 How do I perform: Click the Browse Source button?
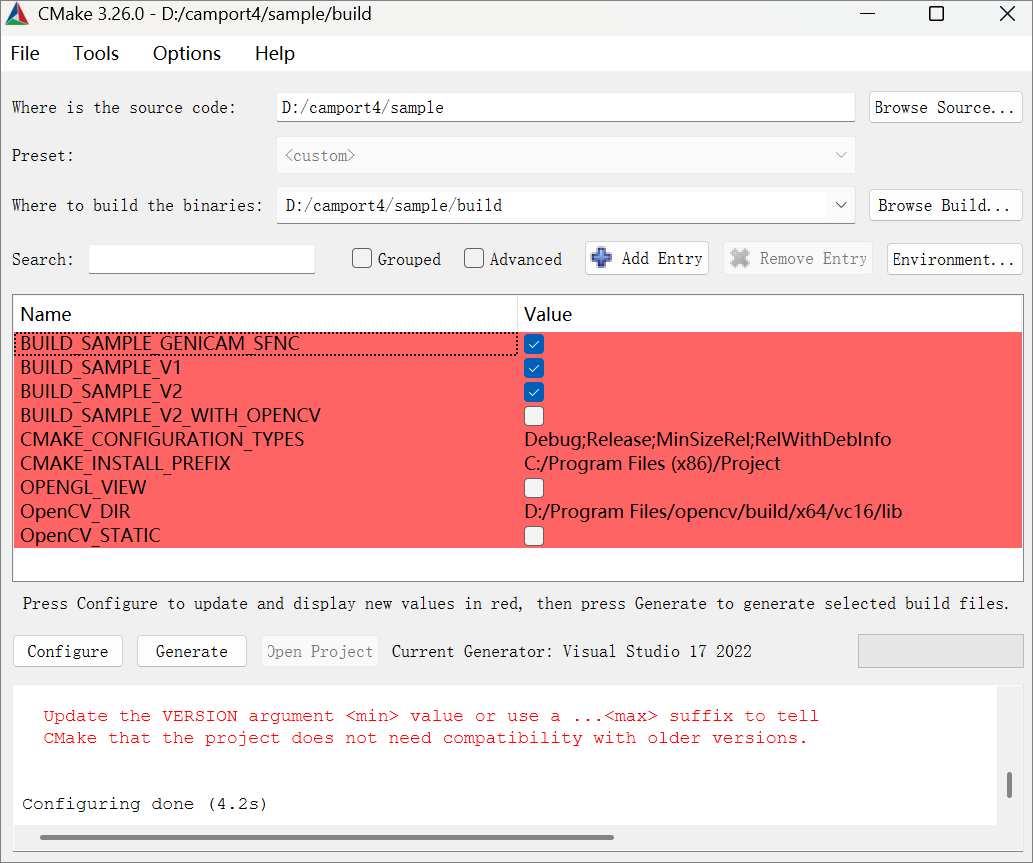click(x=945, y=107)
